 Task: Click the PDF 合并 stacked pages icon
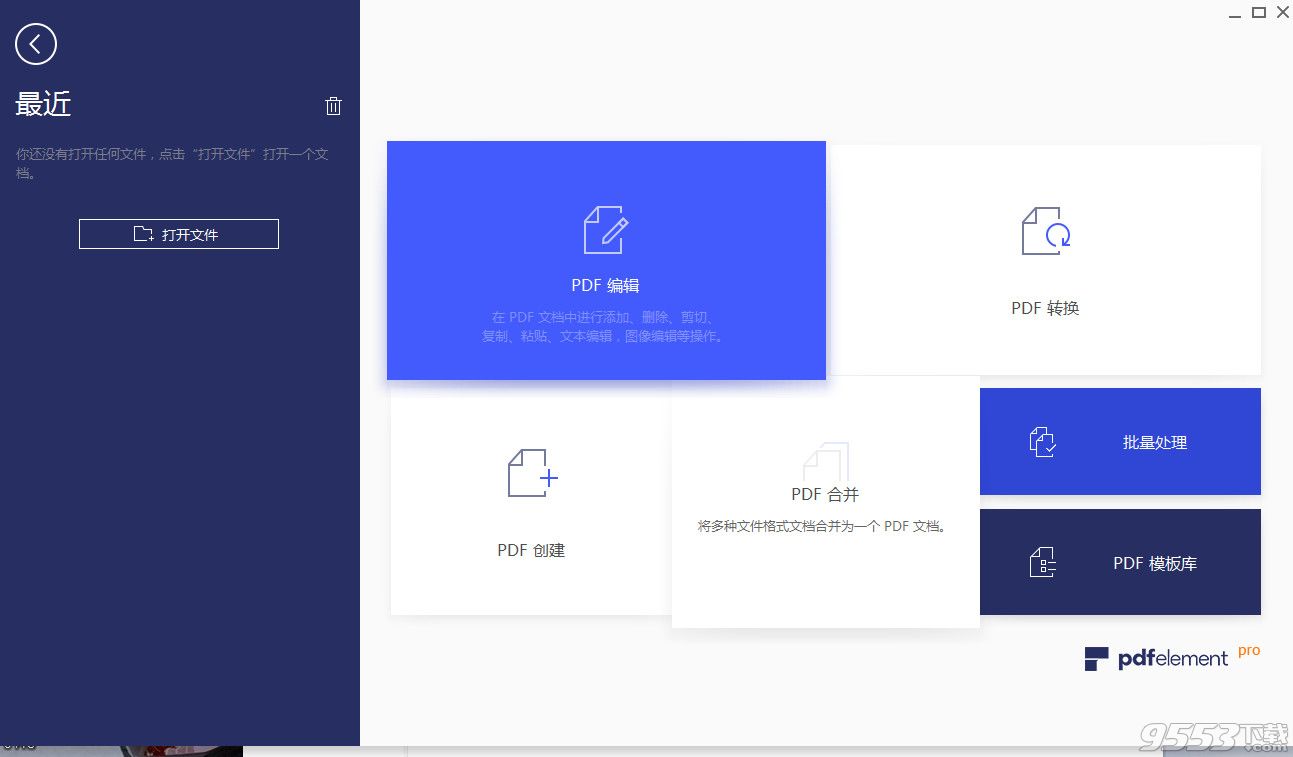coord(826,463)
